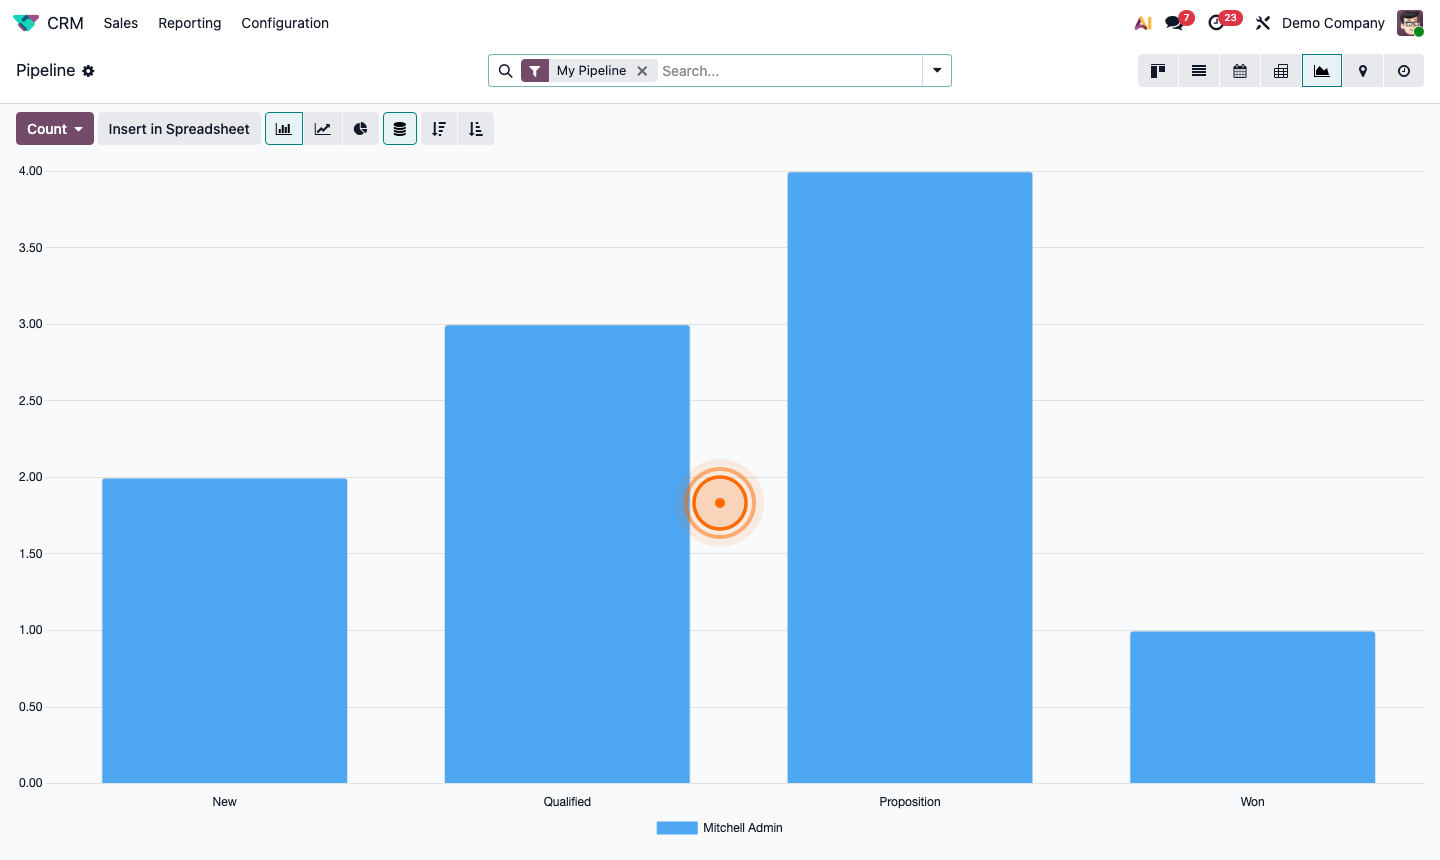The width and height of the screenshot is (1440, 860).
Task: Switch to the pivot table view
Action: point(1280,71)
